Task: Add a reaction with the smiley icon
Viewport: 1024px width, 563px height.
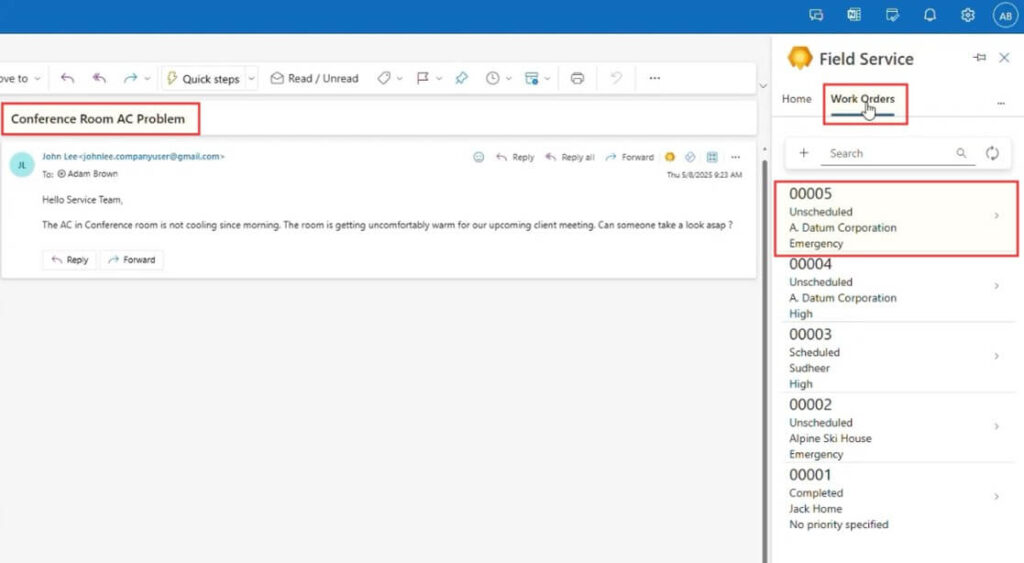Action: (479, 157)
